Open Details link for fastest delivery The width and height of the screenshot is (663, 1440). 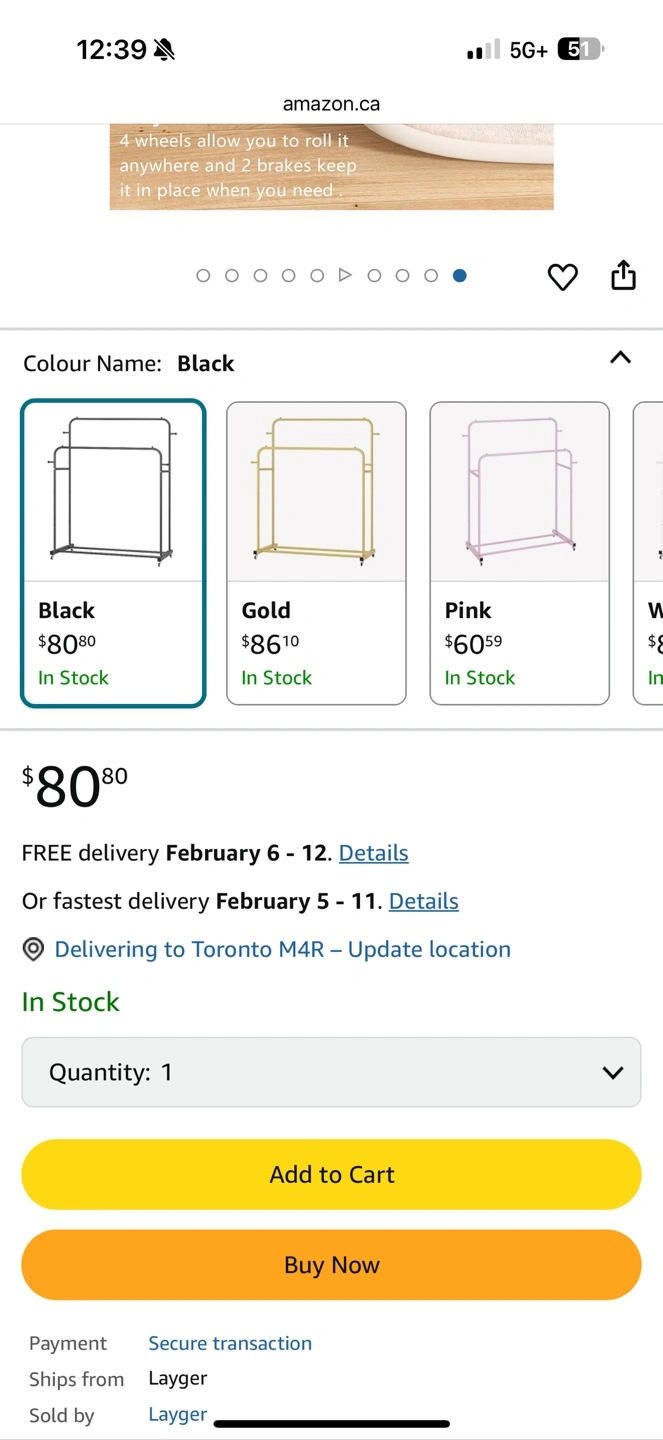pyautogui.click(x=423, y=901)
